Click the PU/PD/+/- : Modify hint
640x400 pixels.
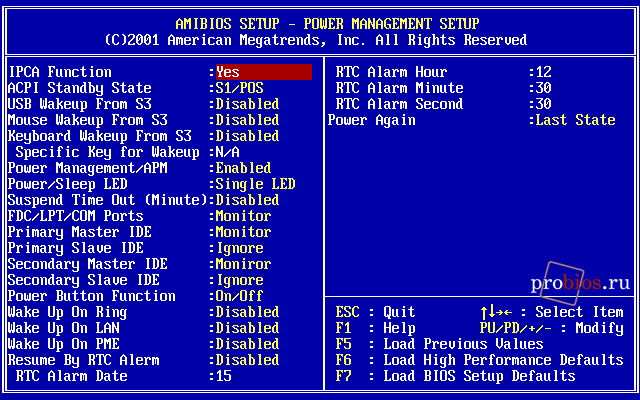[552, 328]
